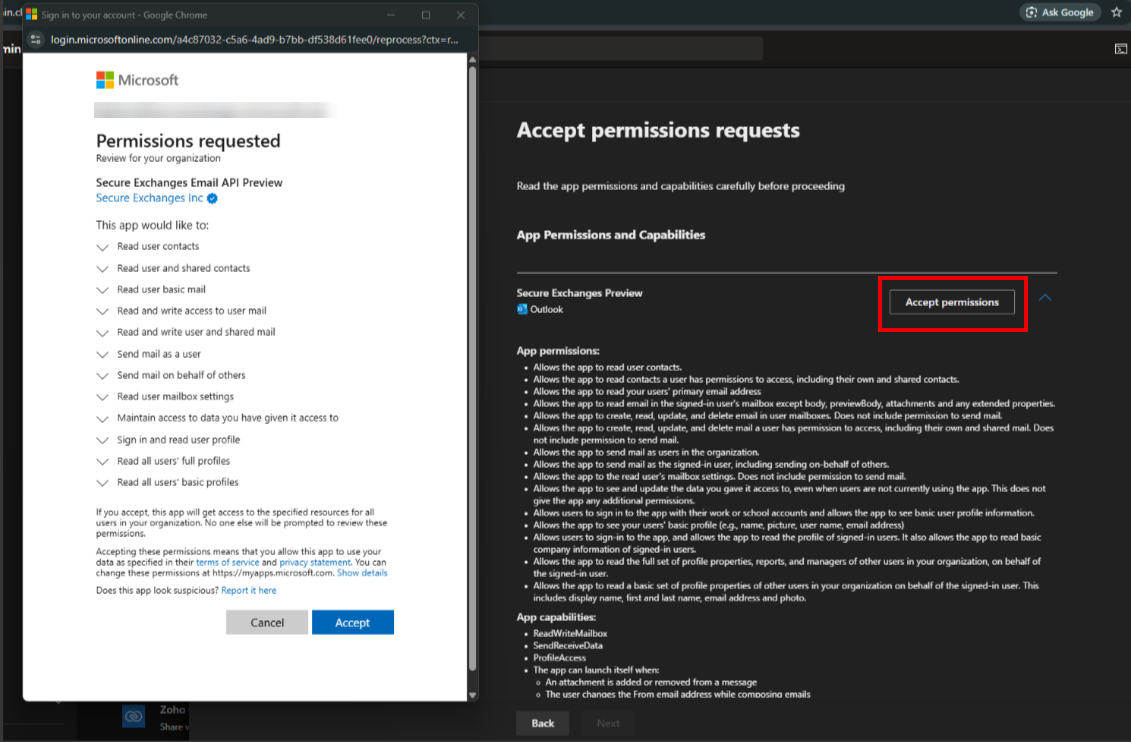Expand Send mail on behalf of others
1131x742 pixels.
pyautogui.click(x=102, y=376)
